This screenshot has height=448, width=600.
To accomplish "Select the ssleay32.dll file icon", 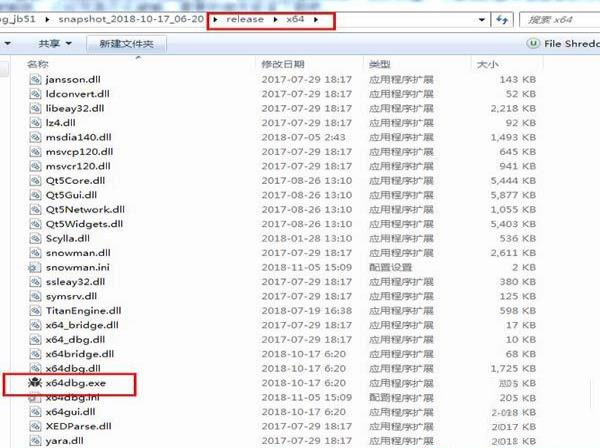I will [x=35, y=282].
